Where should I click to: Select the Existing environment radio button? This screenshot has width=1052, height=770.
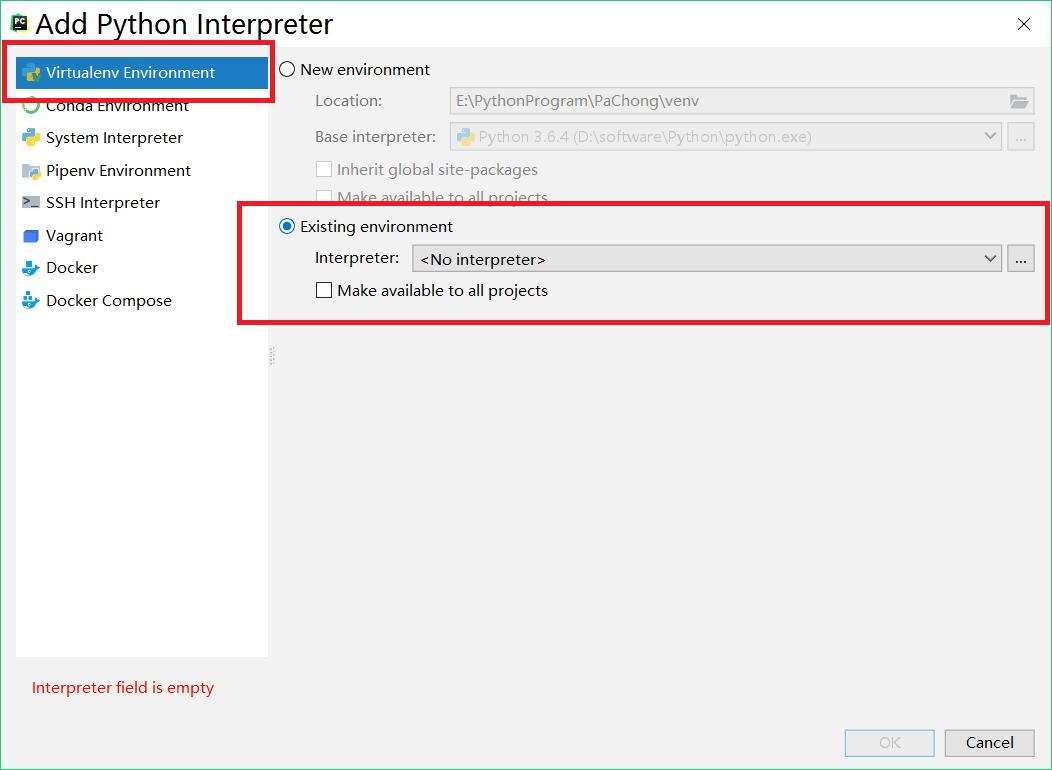click(x=287, y=226)
